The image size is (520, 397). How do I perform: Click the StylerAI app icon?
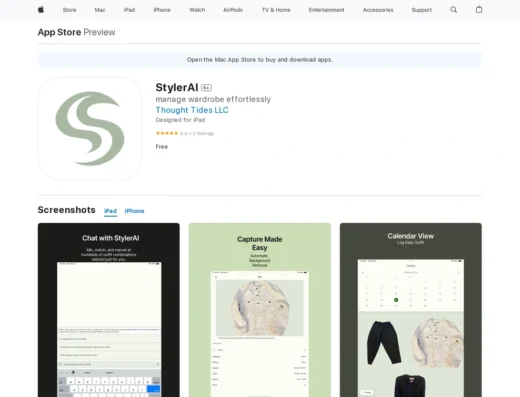point(90,129)
